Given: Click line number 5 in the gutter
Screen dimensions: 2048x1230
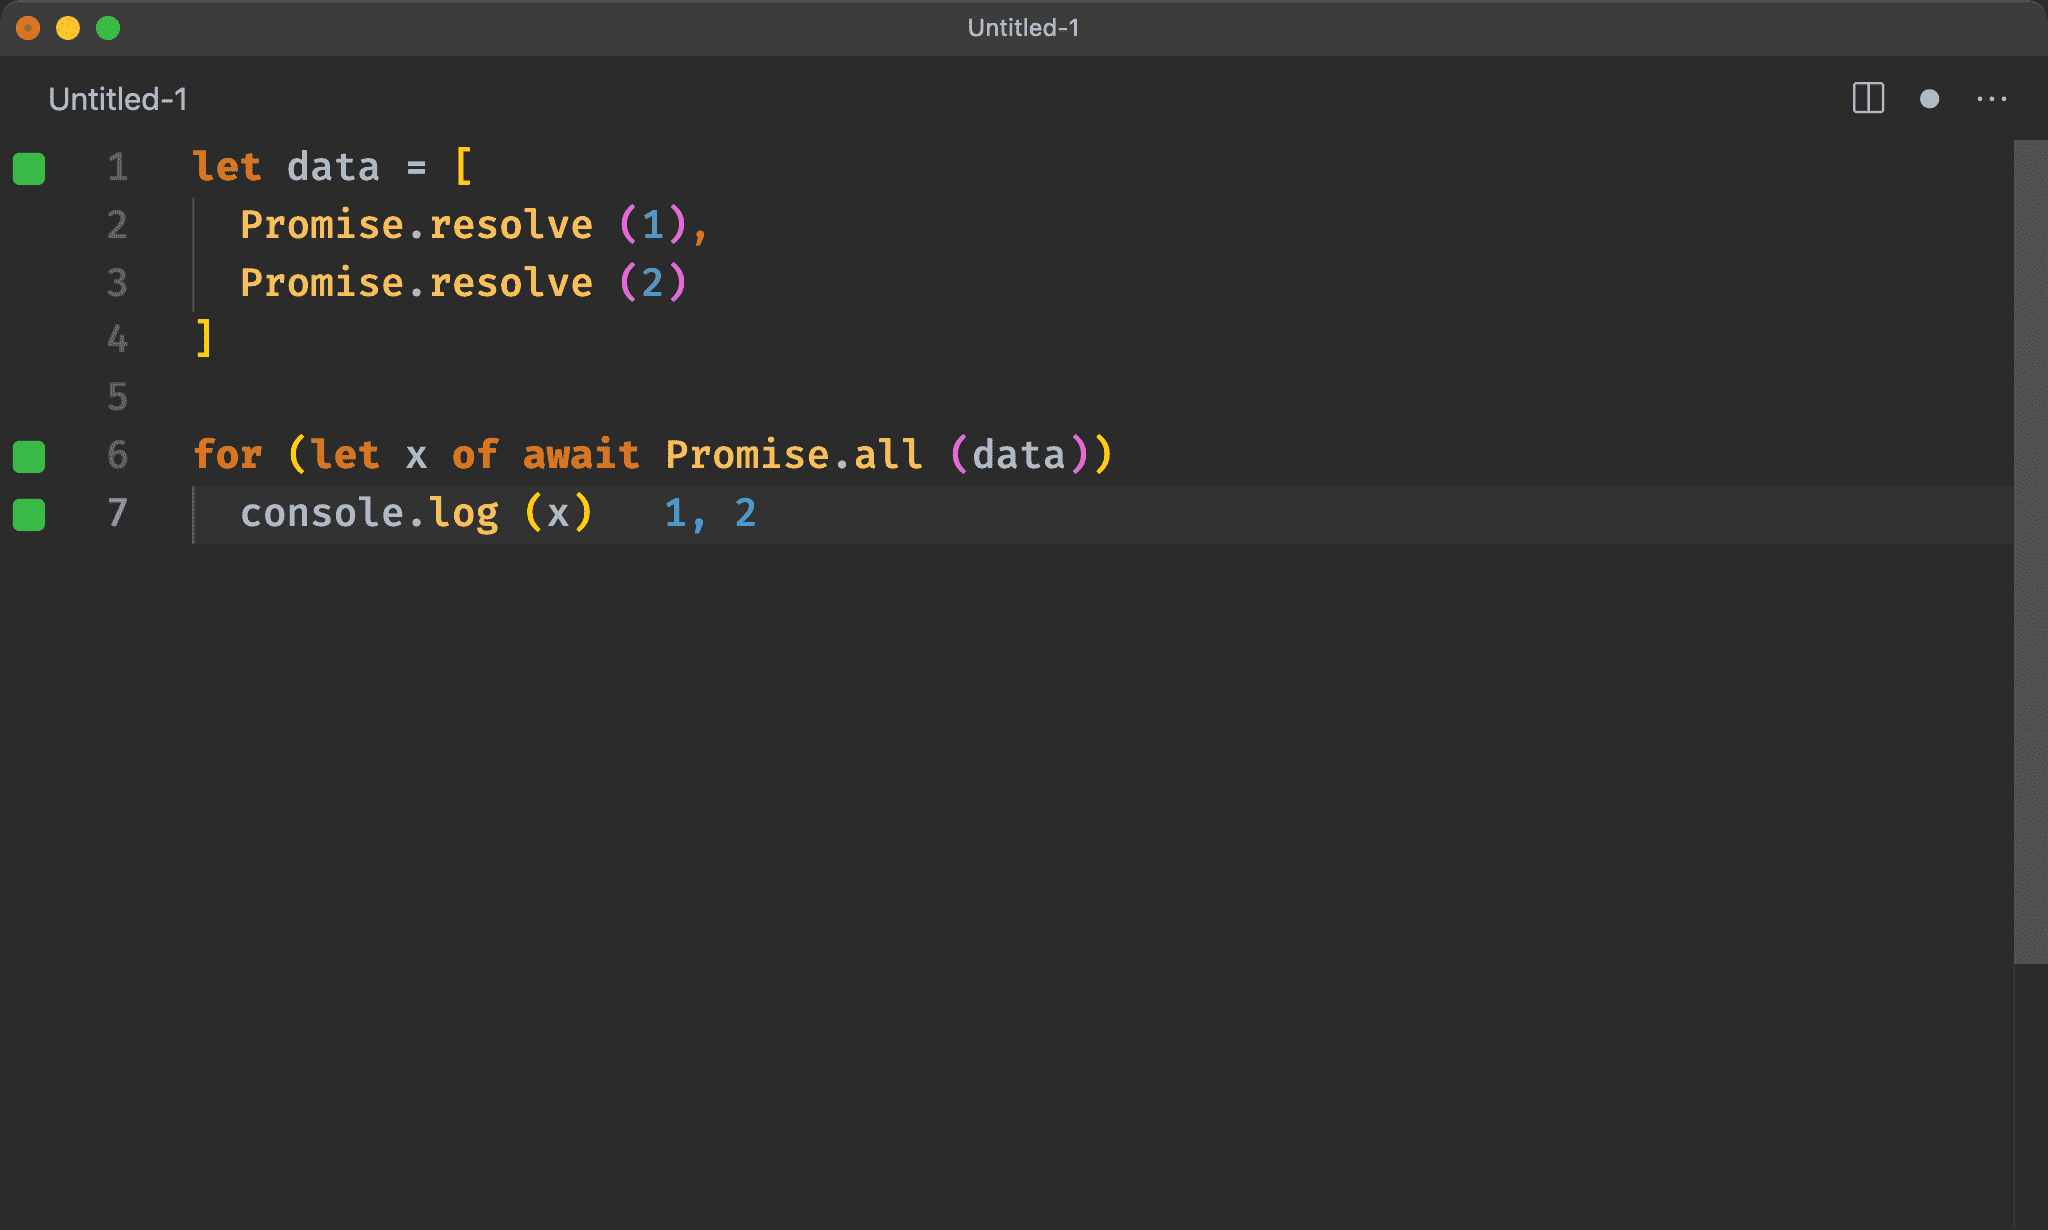Looking at the screenshot, I should pos(117,397).
